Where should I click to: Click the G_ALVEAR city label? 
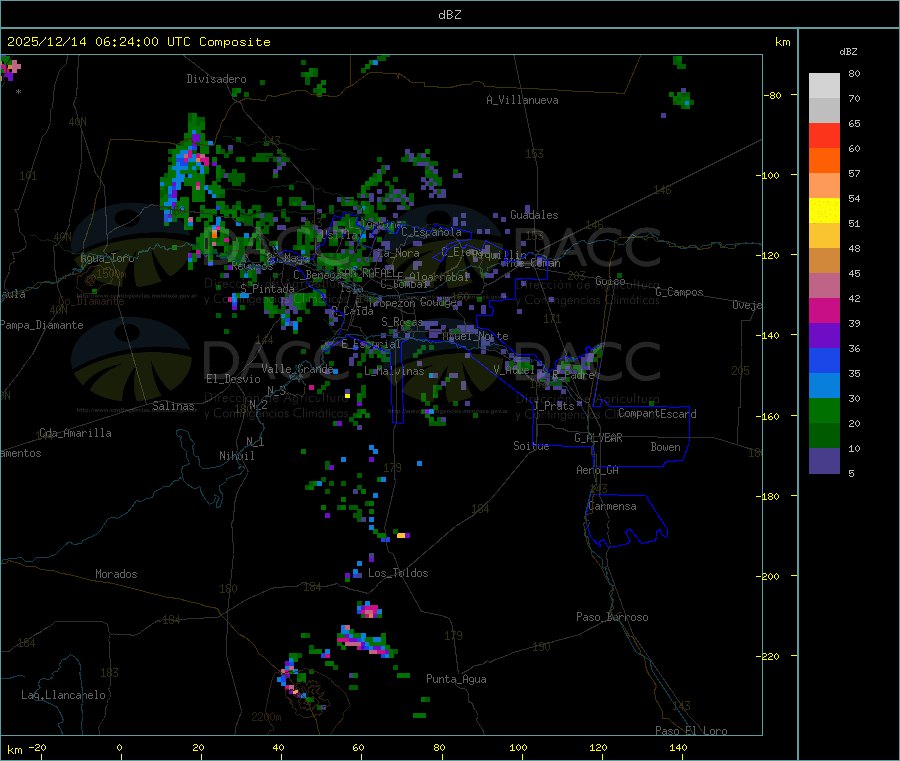pos(598,438)
